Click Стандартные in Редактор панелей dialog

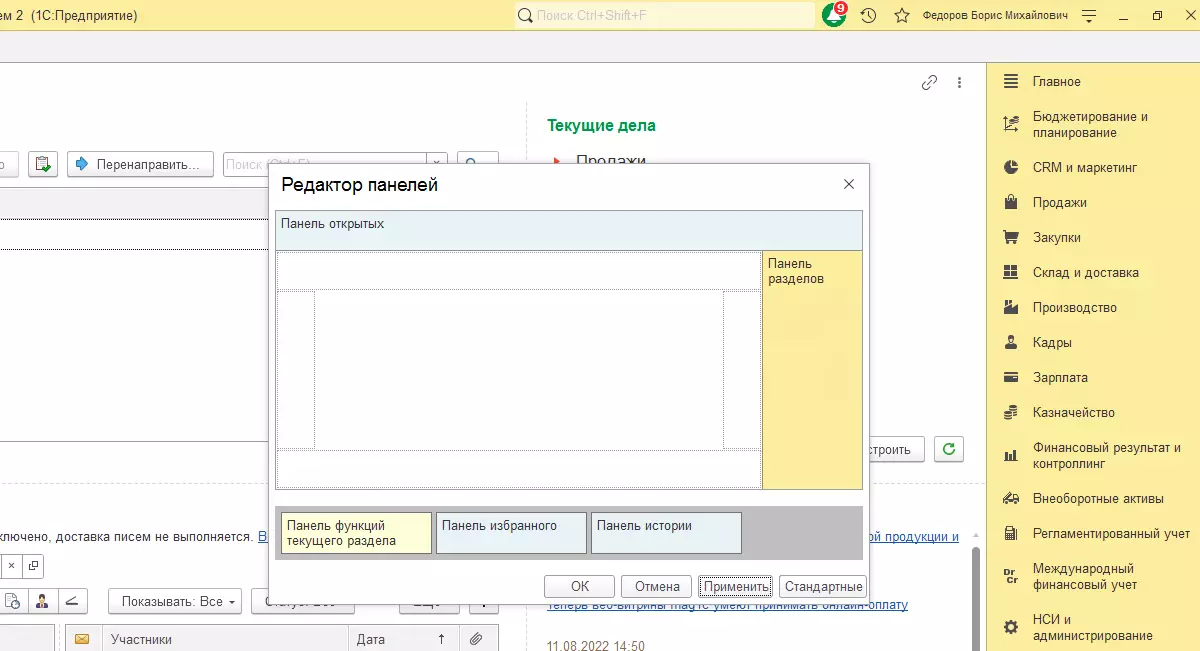point(822,587)
